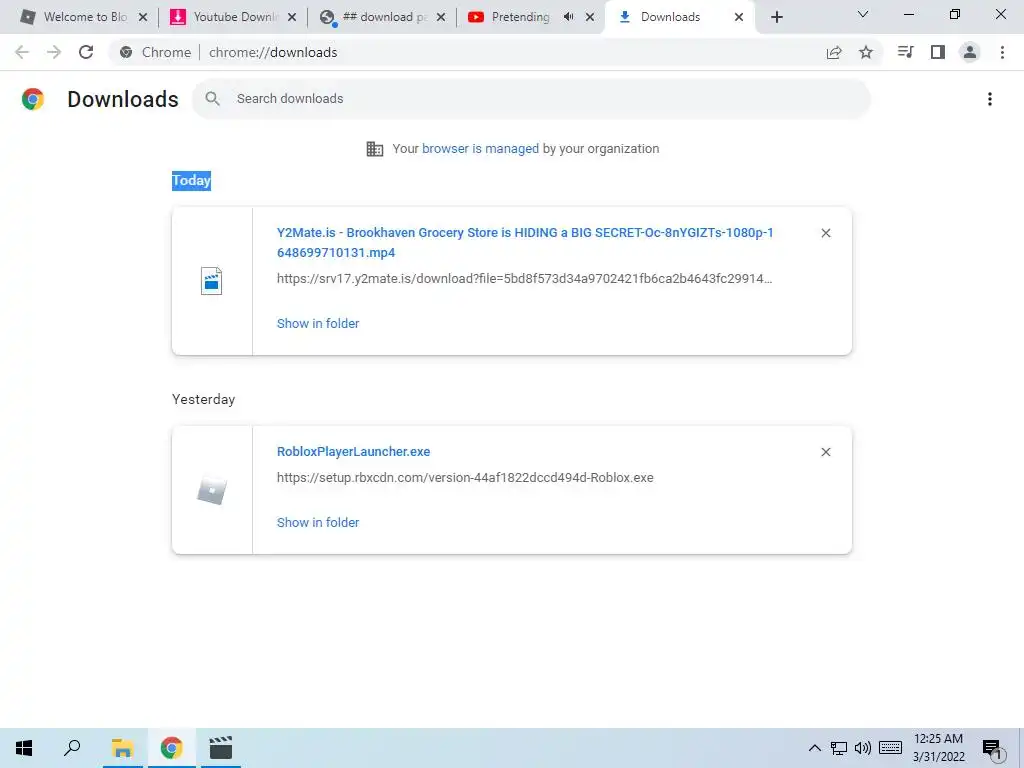The height and width of the screenshot is (768, 1024).
Task: Remove RobloxPlayerLauncher.exe from list
Action: coord(826,452)
